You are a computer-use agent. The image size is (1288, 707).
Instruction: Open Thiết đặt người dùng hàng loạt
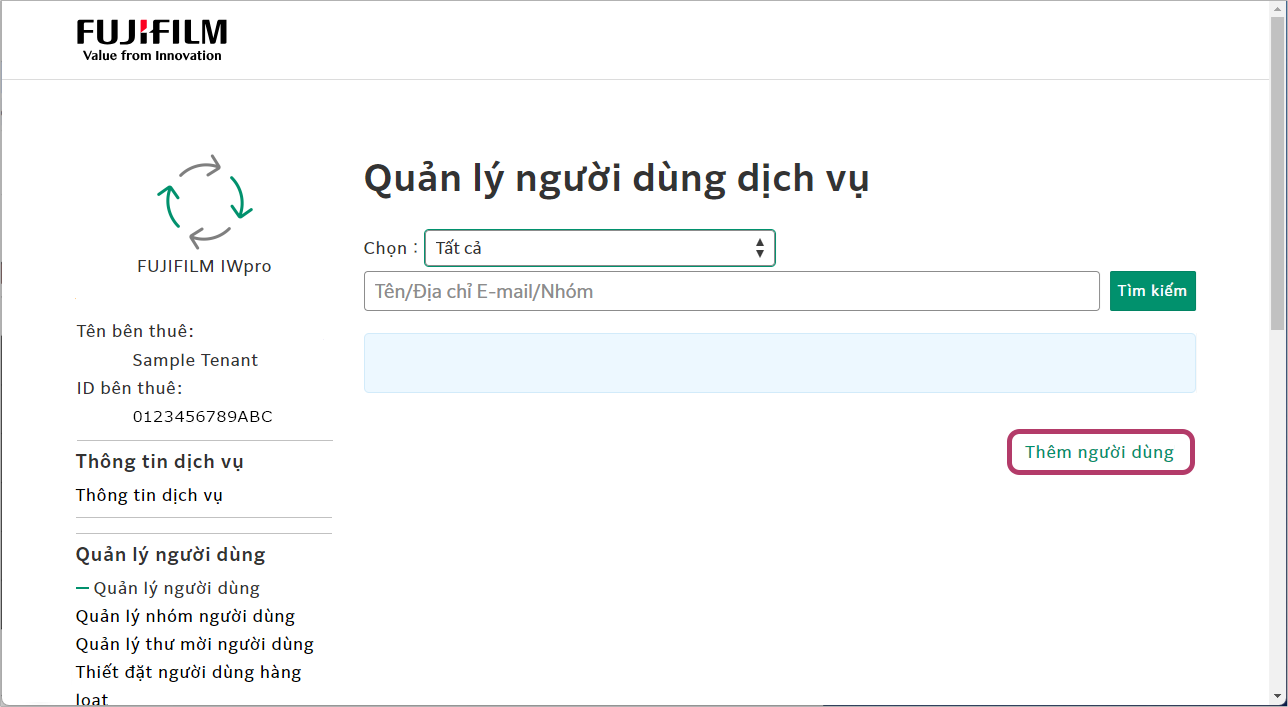pyautogui.click(x=188, y=685)
